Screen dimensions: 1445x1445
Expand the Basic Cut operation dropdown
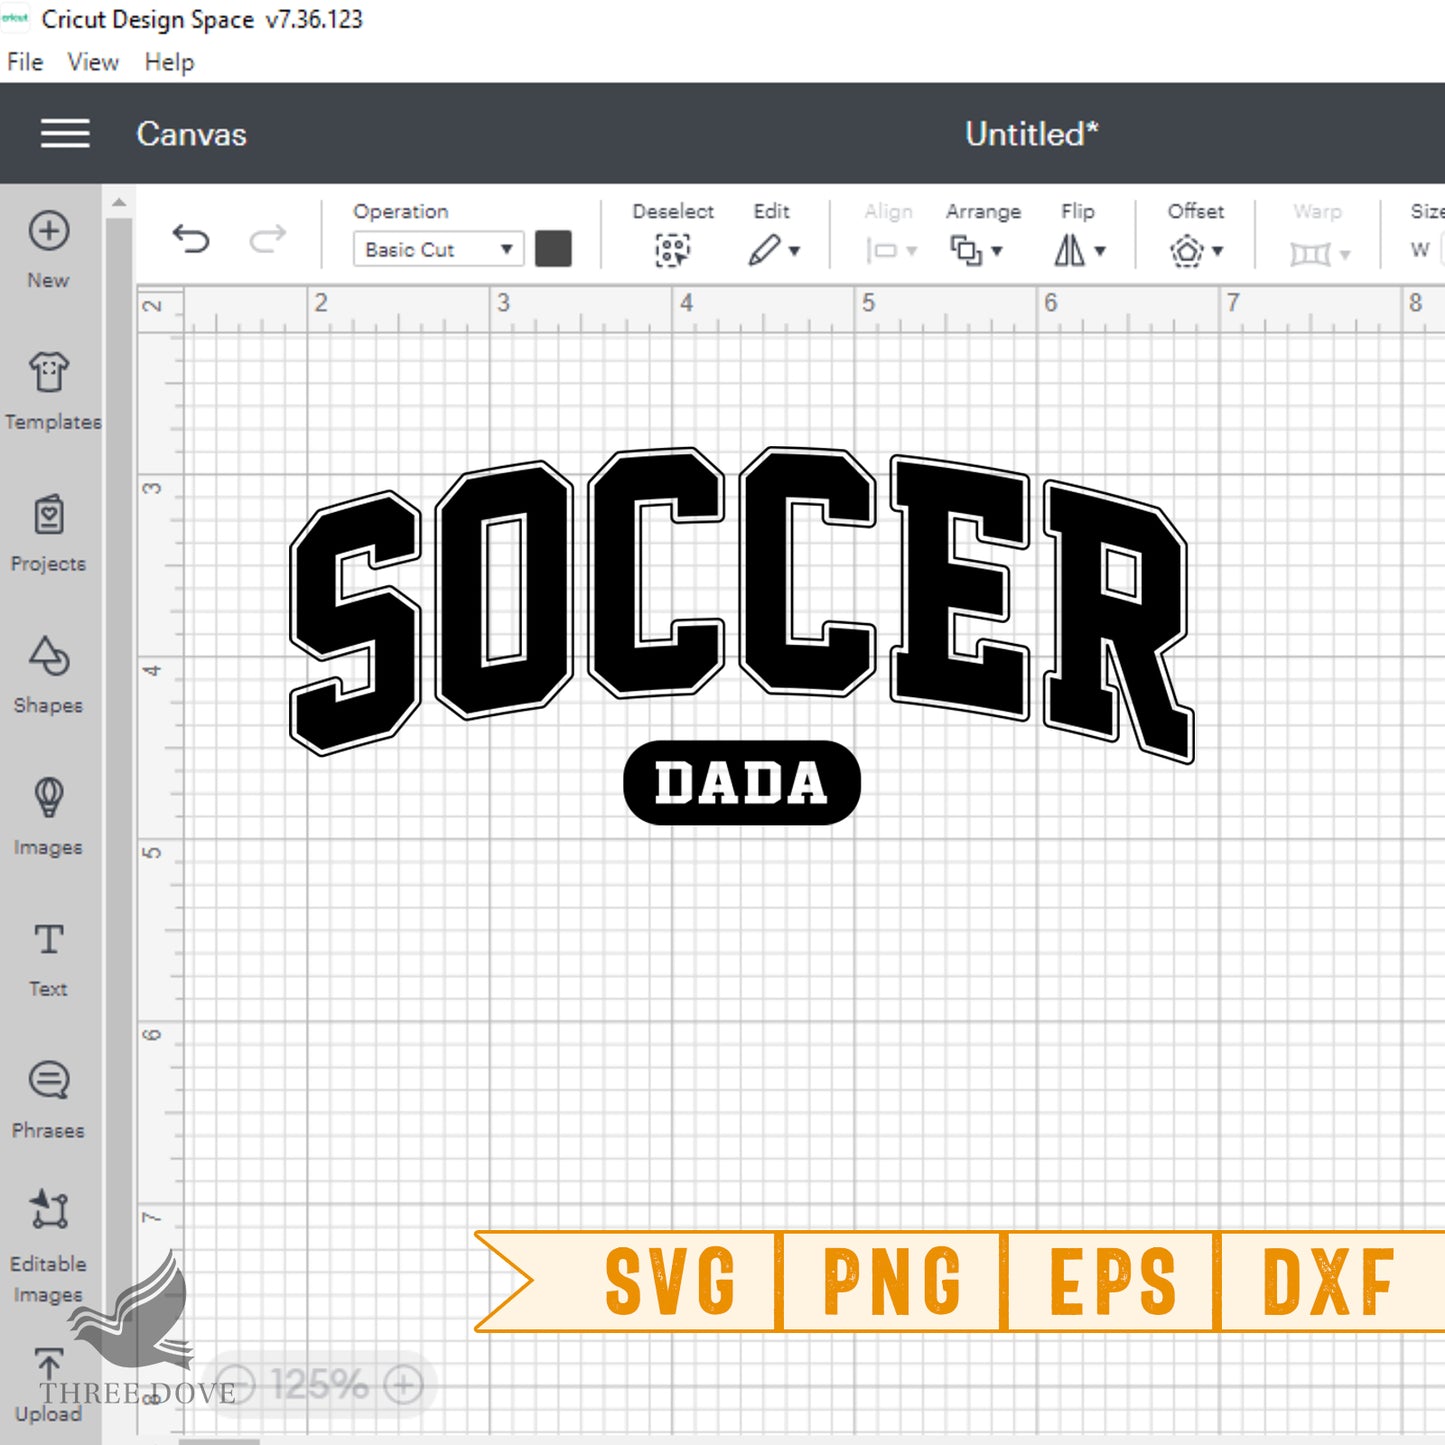[438, 249]
